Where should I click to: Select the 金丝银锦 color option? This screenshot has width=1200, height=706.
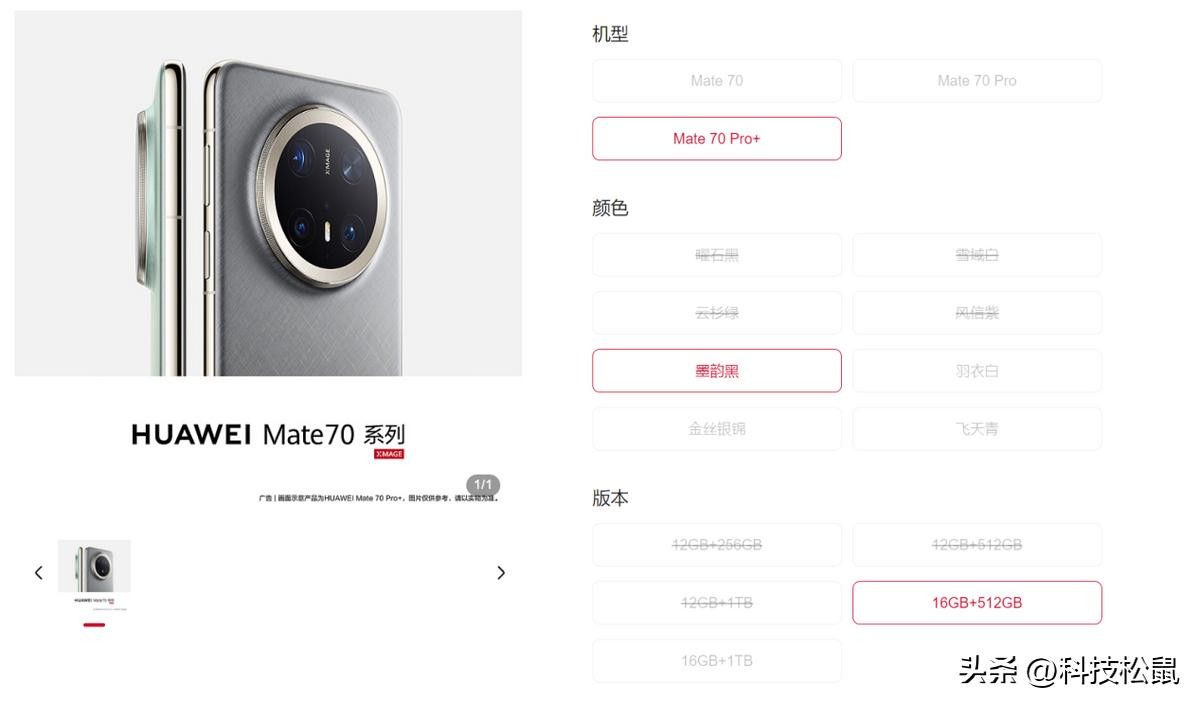[717, 429]
